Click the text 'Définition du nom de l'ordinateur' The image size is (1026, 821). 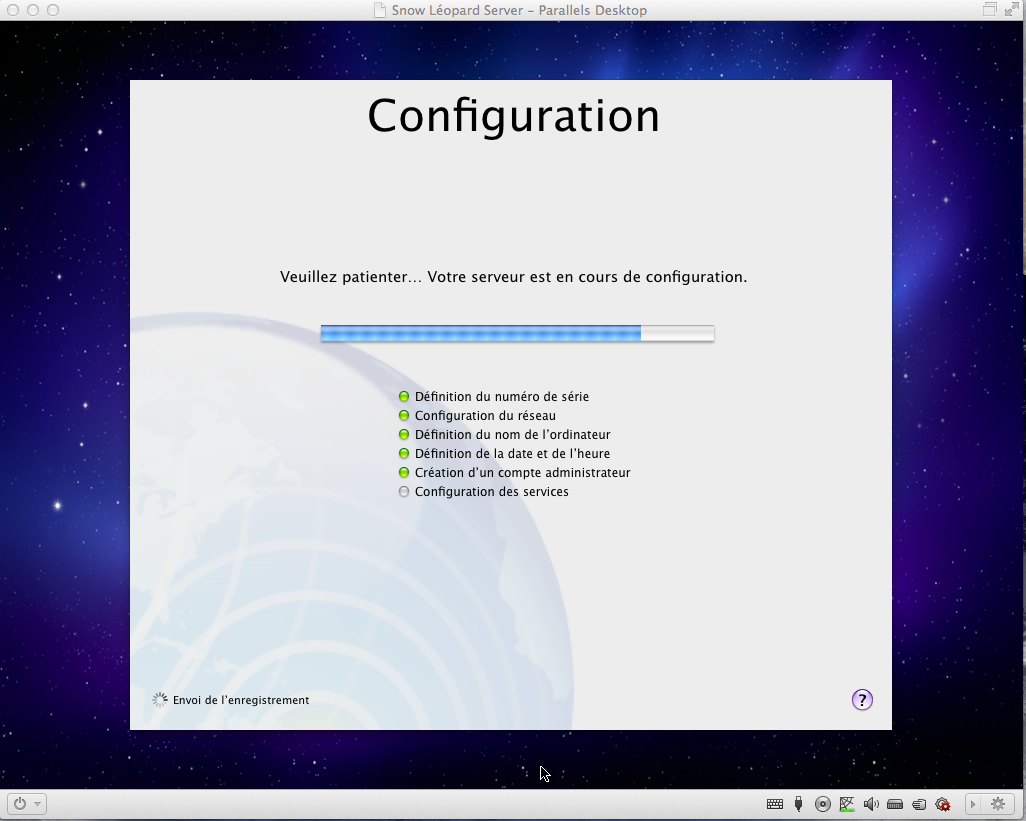512,434
